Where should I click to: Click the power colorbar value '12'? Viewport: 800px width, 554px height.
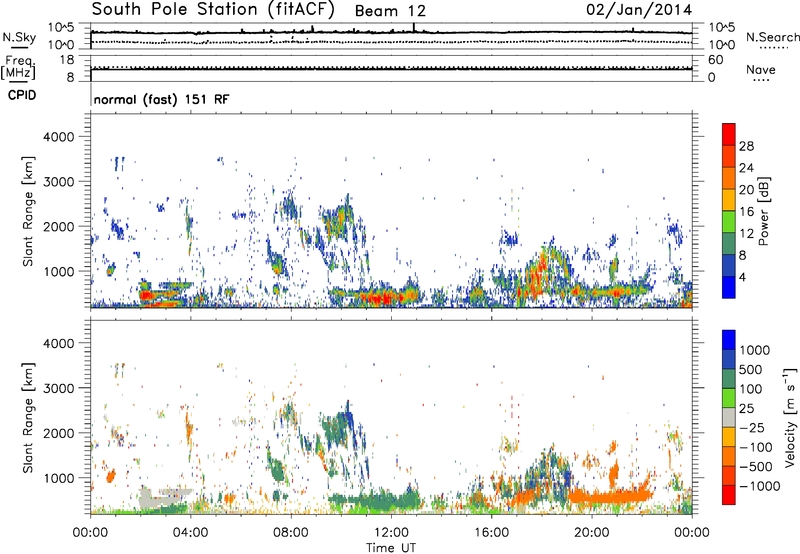click(x=746, y=234)
